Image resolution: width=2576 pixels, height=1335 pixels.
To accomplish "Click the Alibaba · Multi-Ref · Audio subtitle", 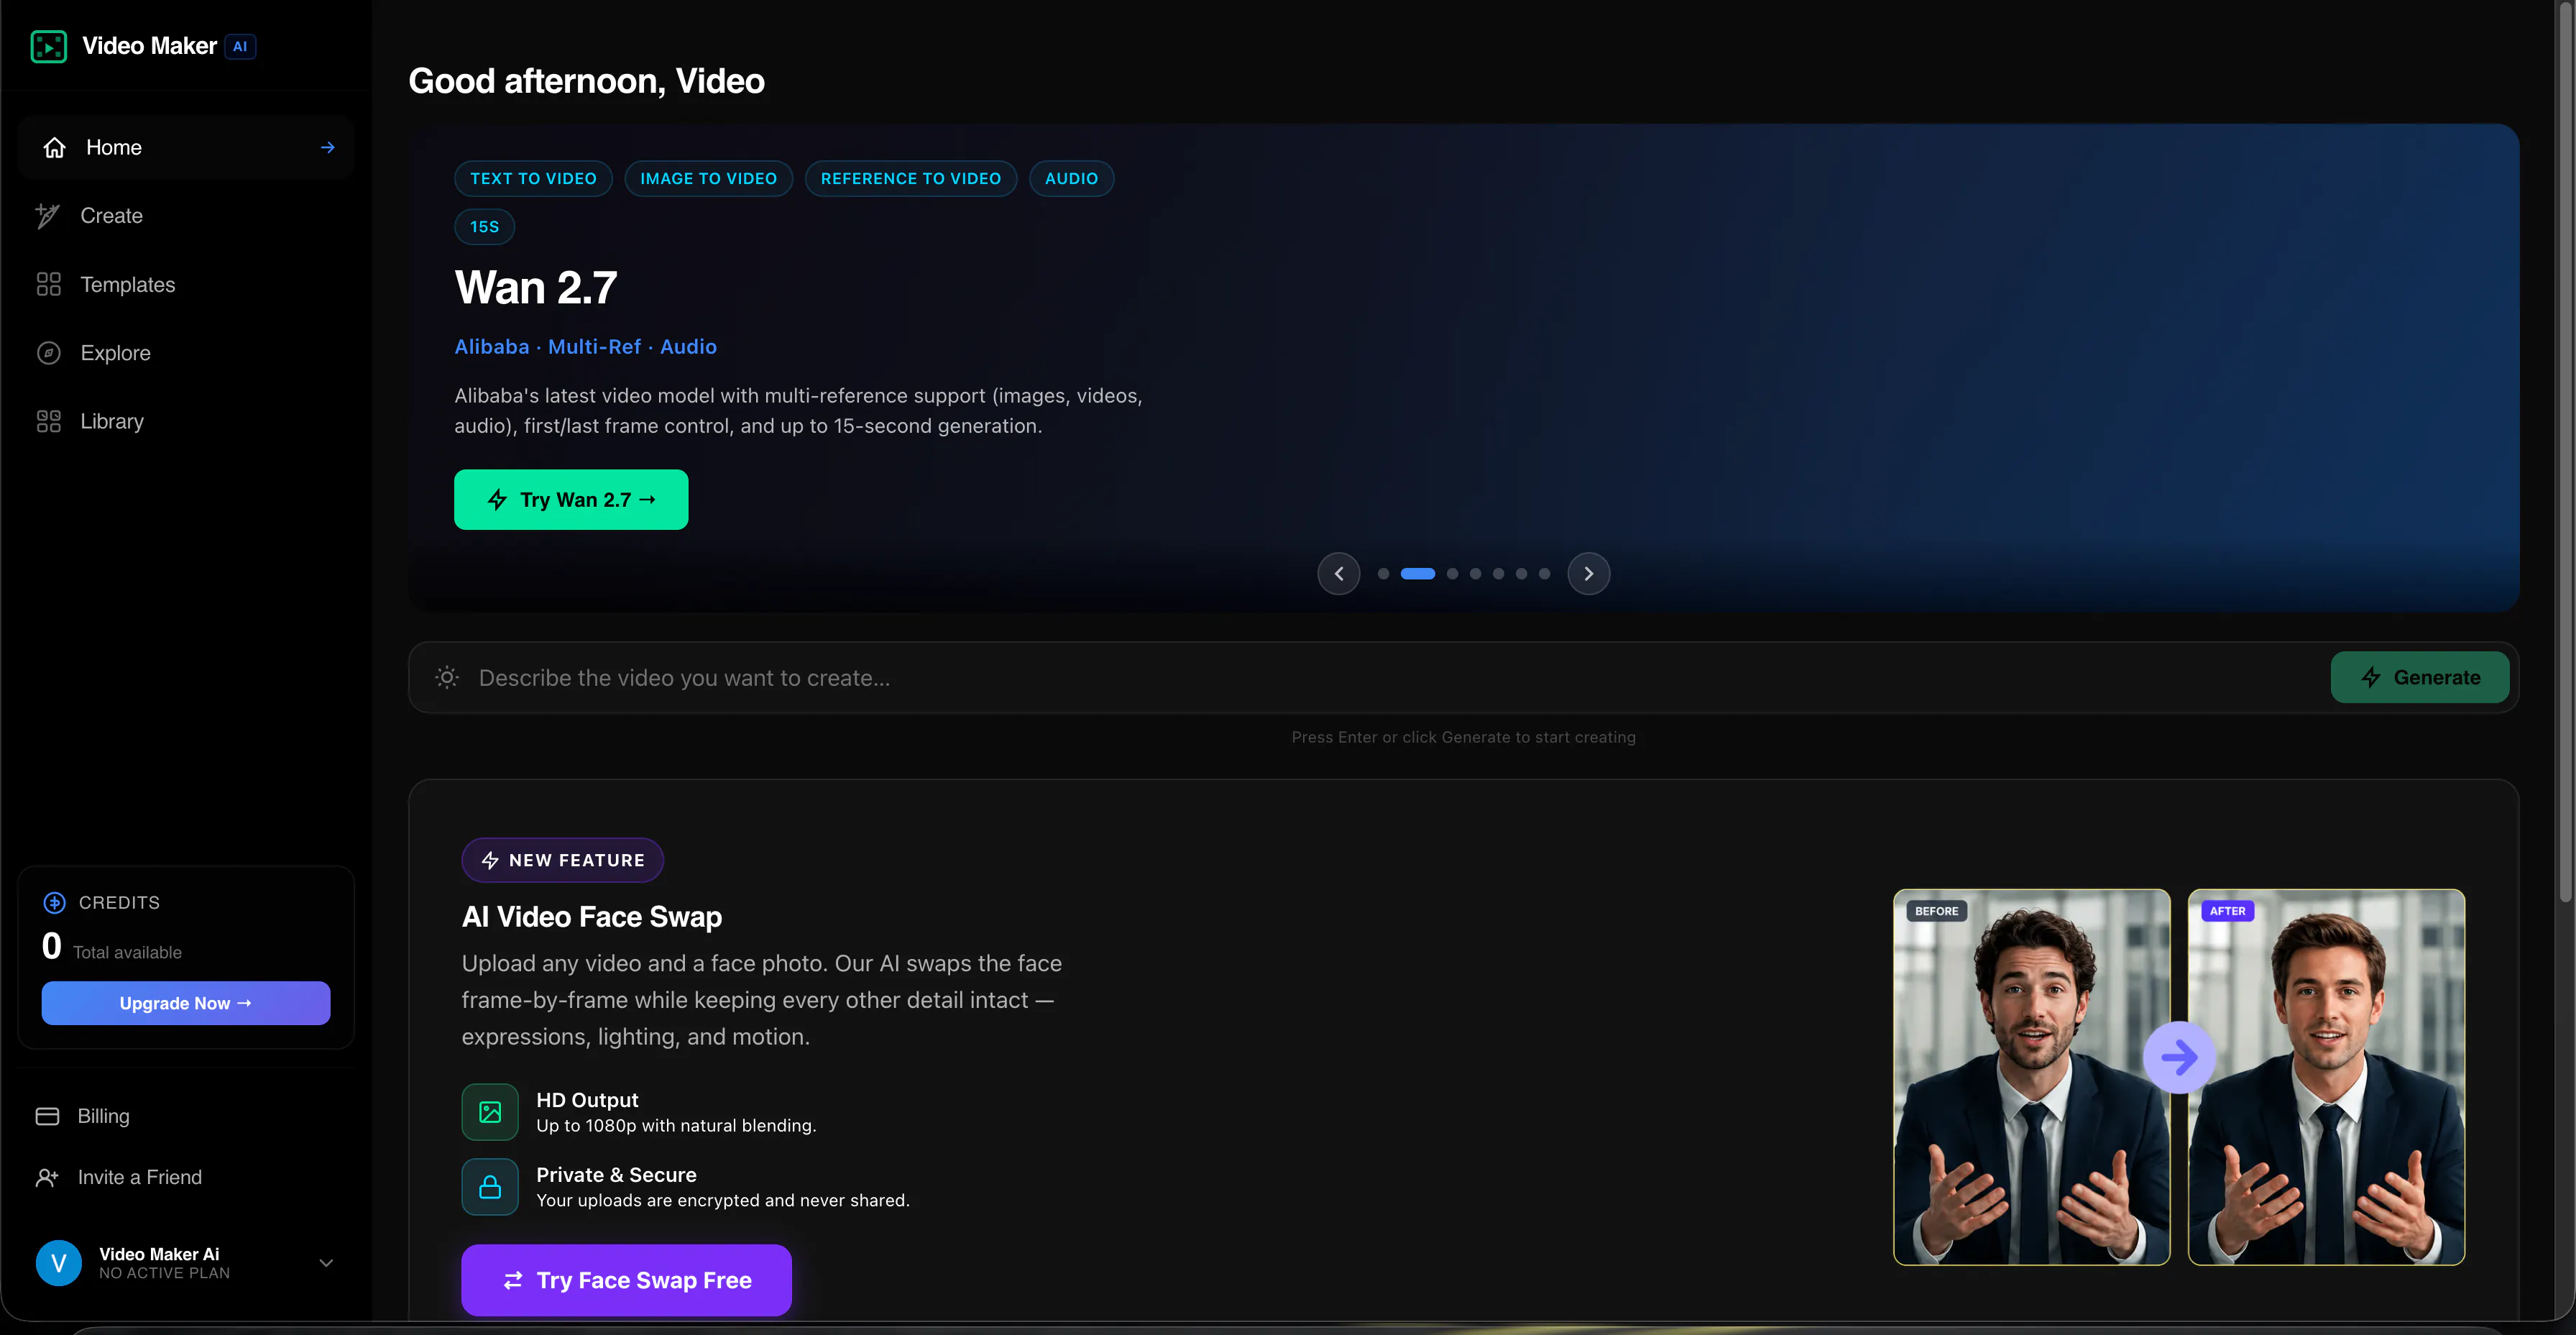I will [x=585, y=346].
